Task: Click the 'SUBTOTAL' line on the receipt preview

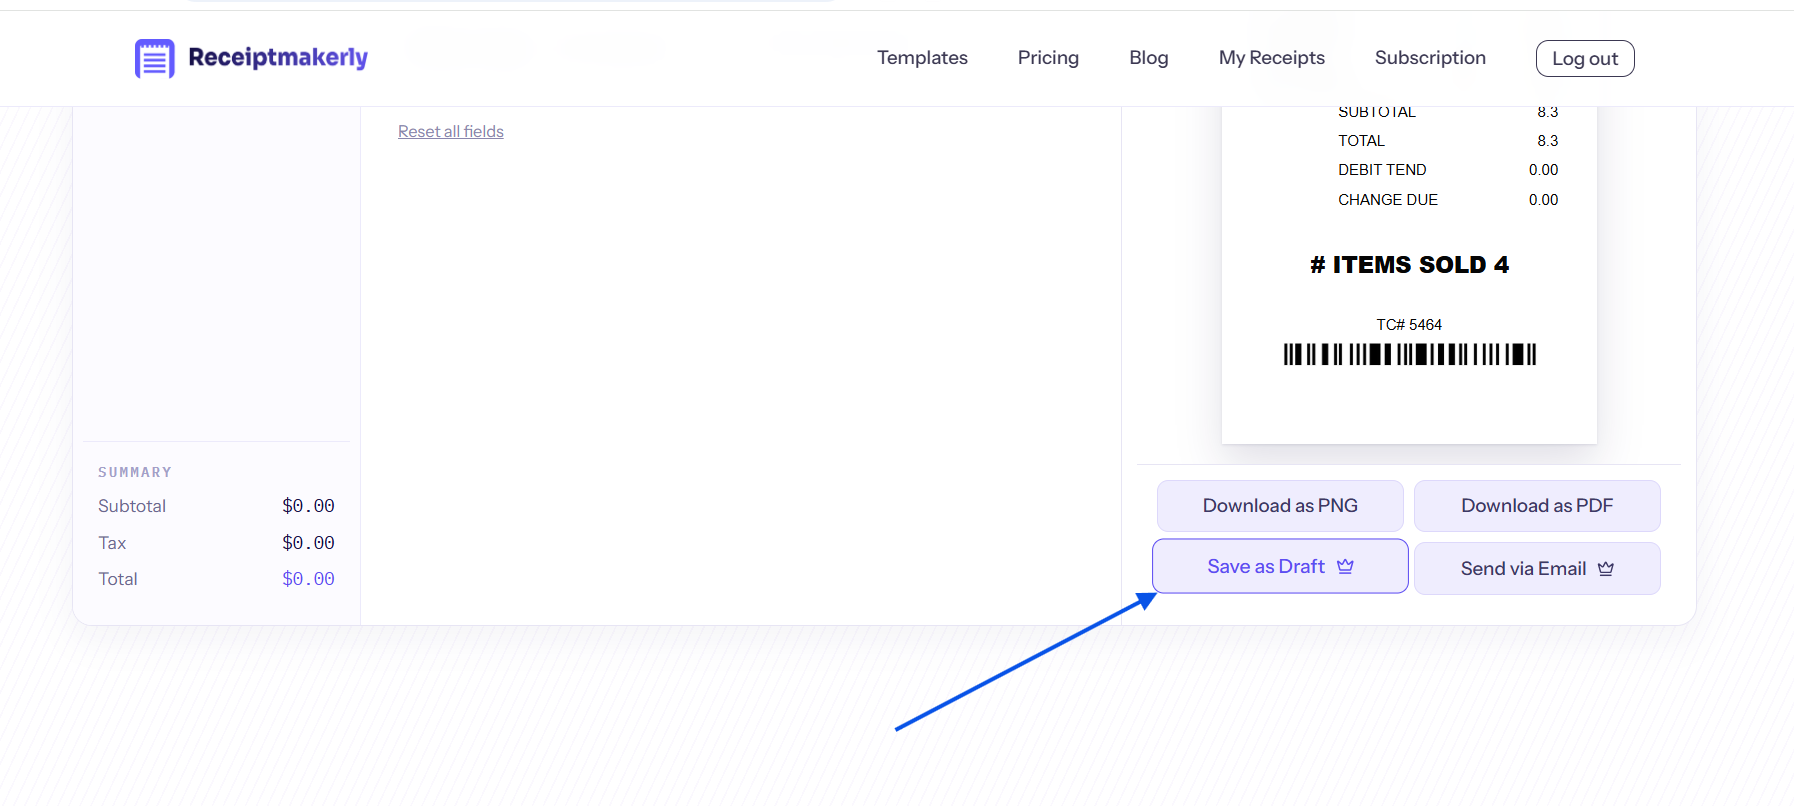Action: pos(1448,112)
